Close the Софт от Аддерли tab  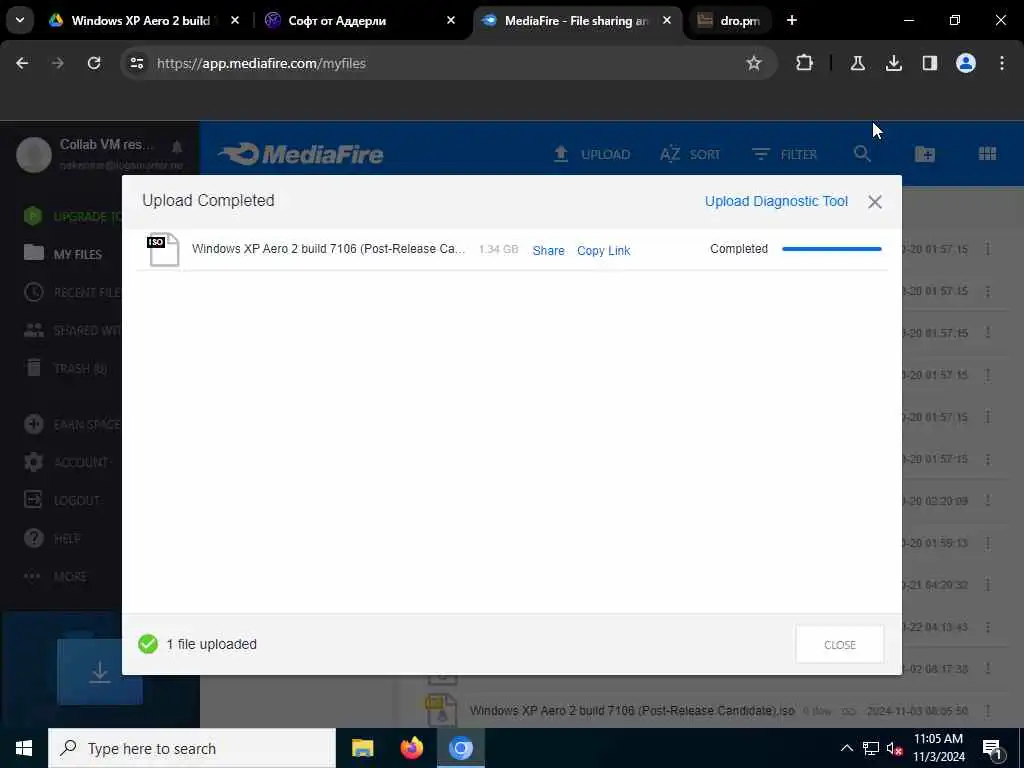point(451,20)
